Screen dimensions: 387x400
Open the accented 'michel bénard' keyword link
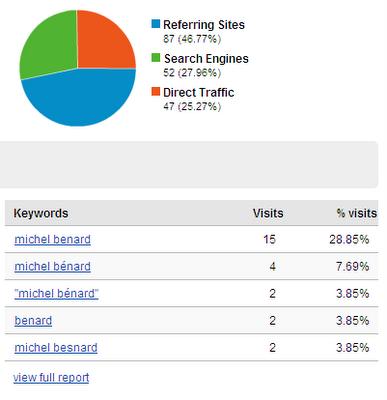(x=53, y=266)
